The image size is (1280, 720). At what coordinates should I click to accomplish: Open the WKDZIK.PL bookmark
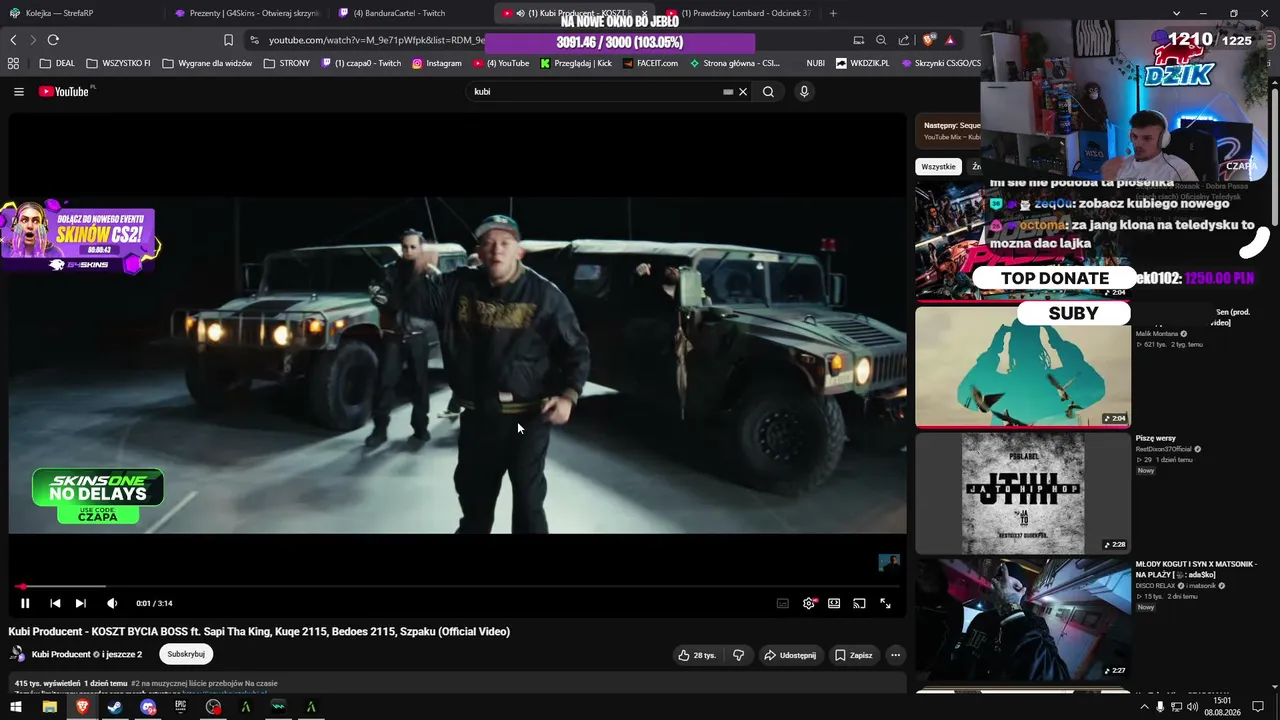point(861,63)
